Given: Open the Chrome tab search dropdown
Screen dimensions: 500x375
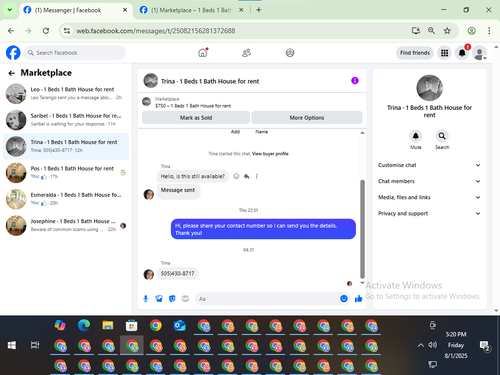Looking at the screenshot, I should point(10,10).
